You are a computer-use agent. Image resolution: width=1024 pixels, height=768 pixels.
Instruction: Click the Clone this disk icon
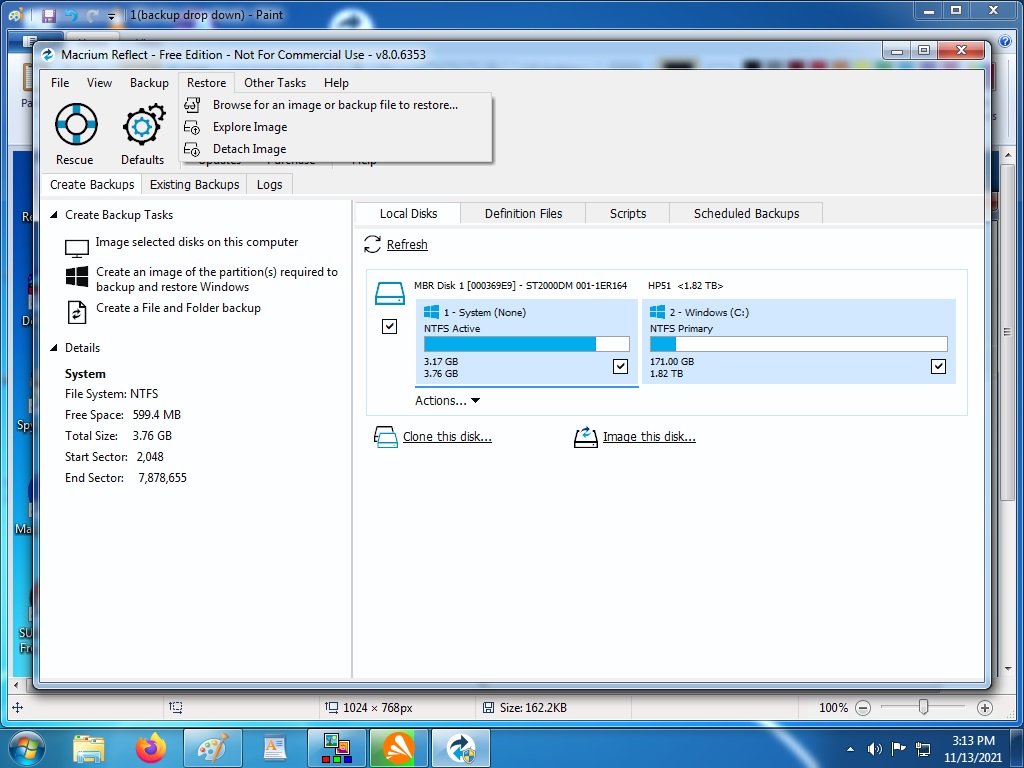pyautogui.click(x=385, y=437)
